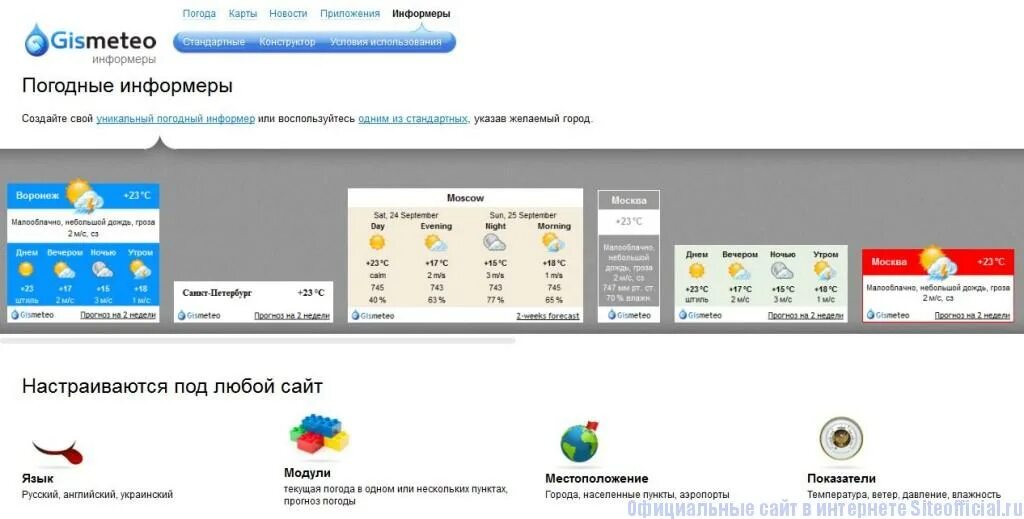Select the Информеры navigation item
The image size is (1024, 519).
pos(421,13)
